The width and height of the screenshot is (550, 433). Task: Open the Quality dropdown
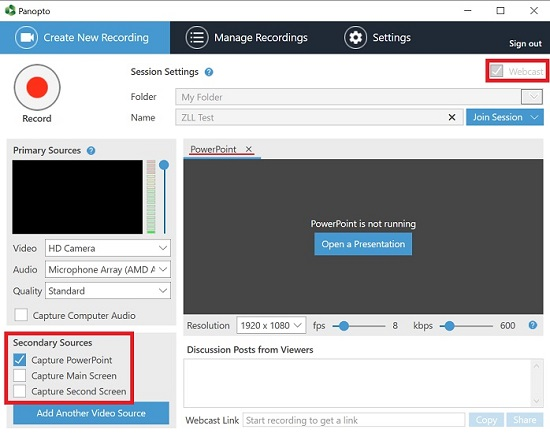(108, 291)
